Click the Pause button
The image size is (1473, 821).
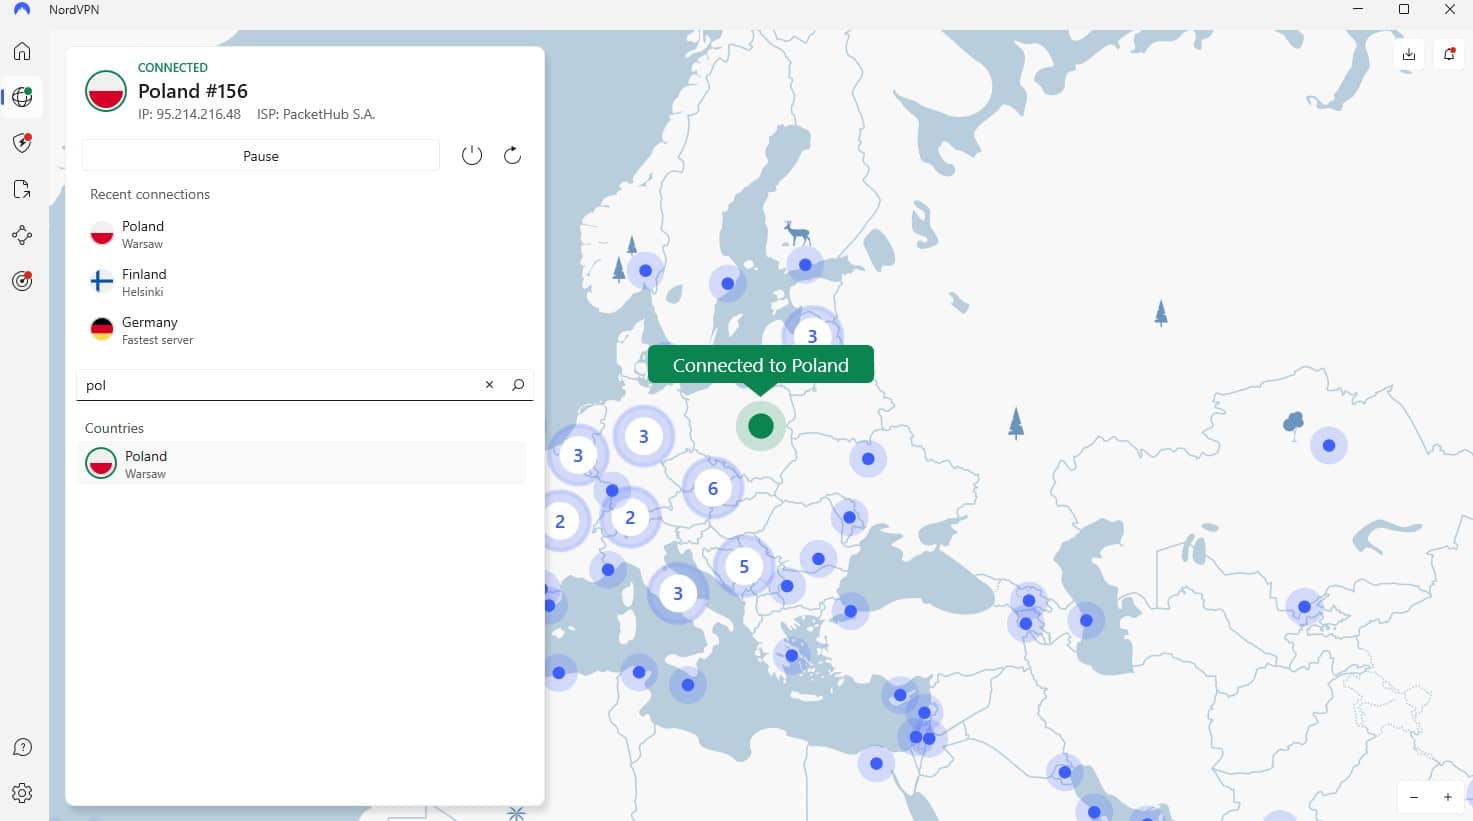click(x=261, y=156)
